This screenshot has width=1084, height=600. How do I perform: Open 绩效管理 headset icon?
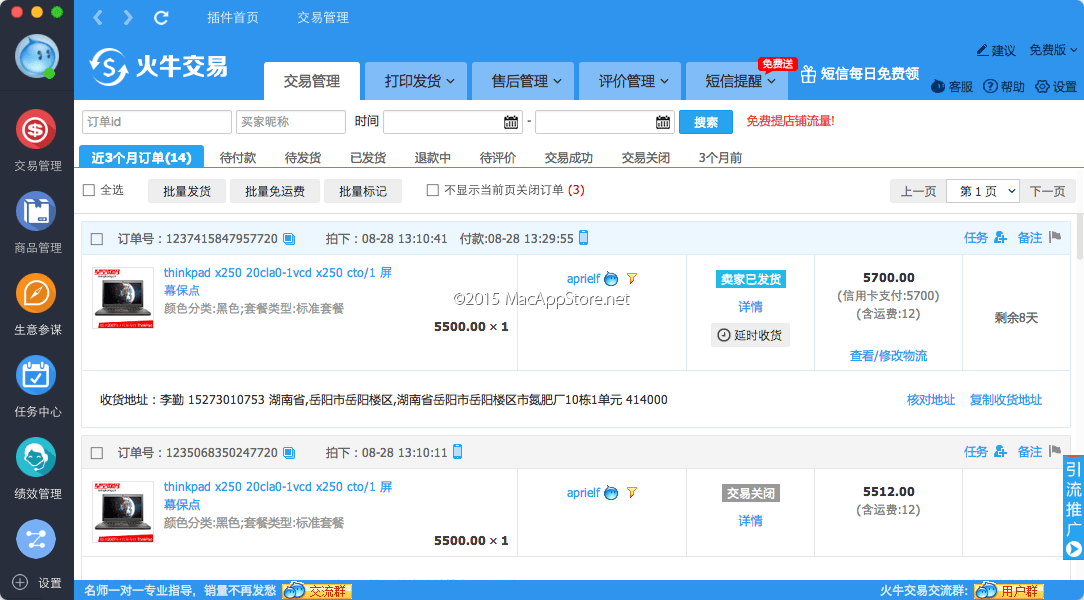coord(36,457)
